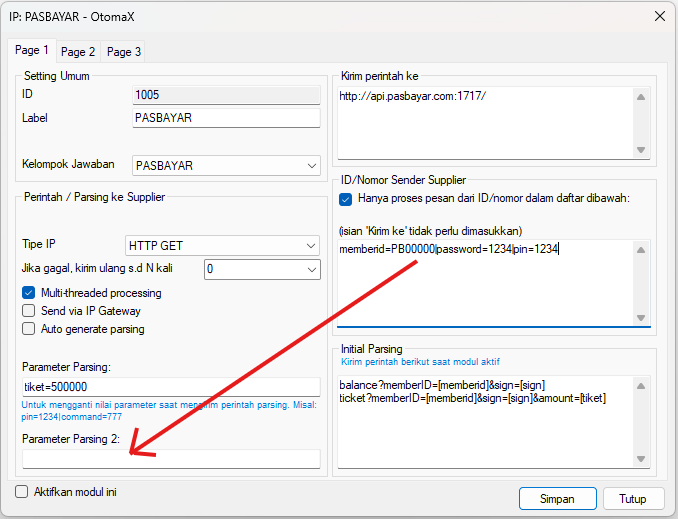Click the 'Jika gagal, kirim ulang s.d N kali' label
Image resolution: width=678 pixels, height=519 pixels.
click(97, 268)
